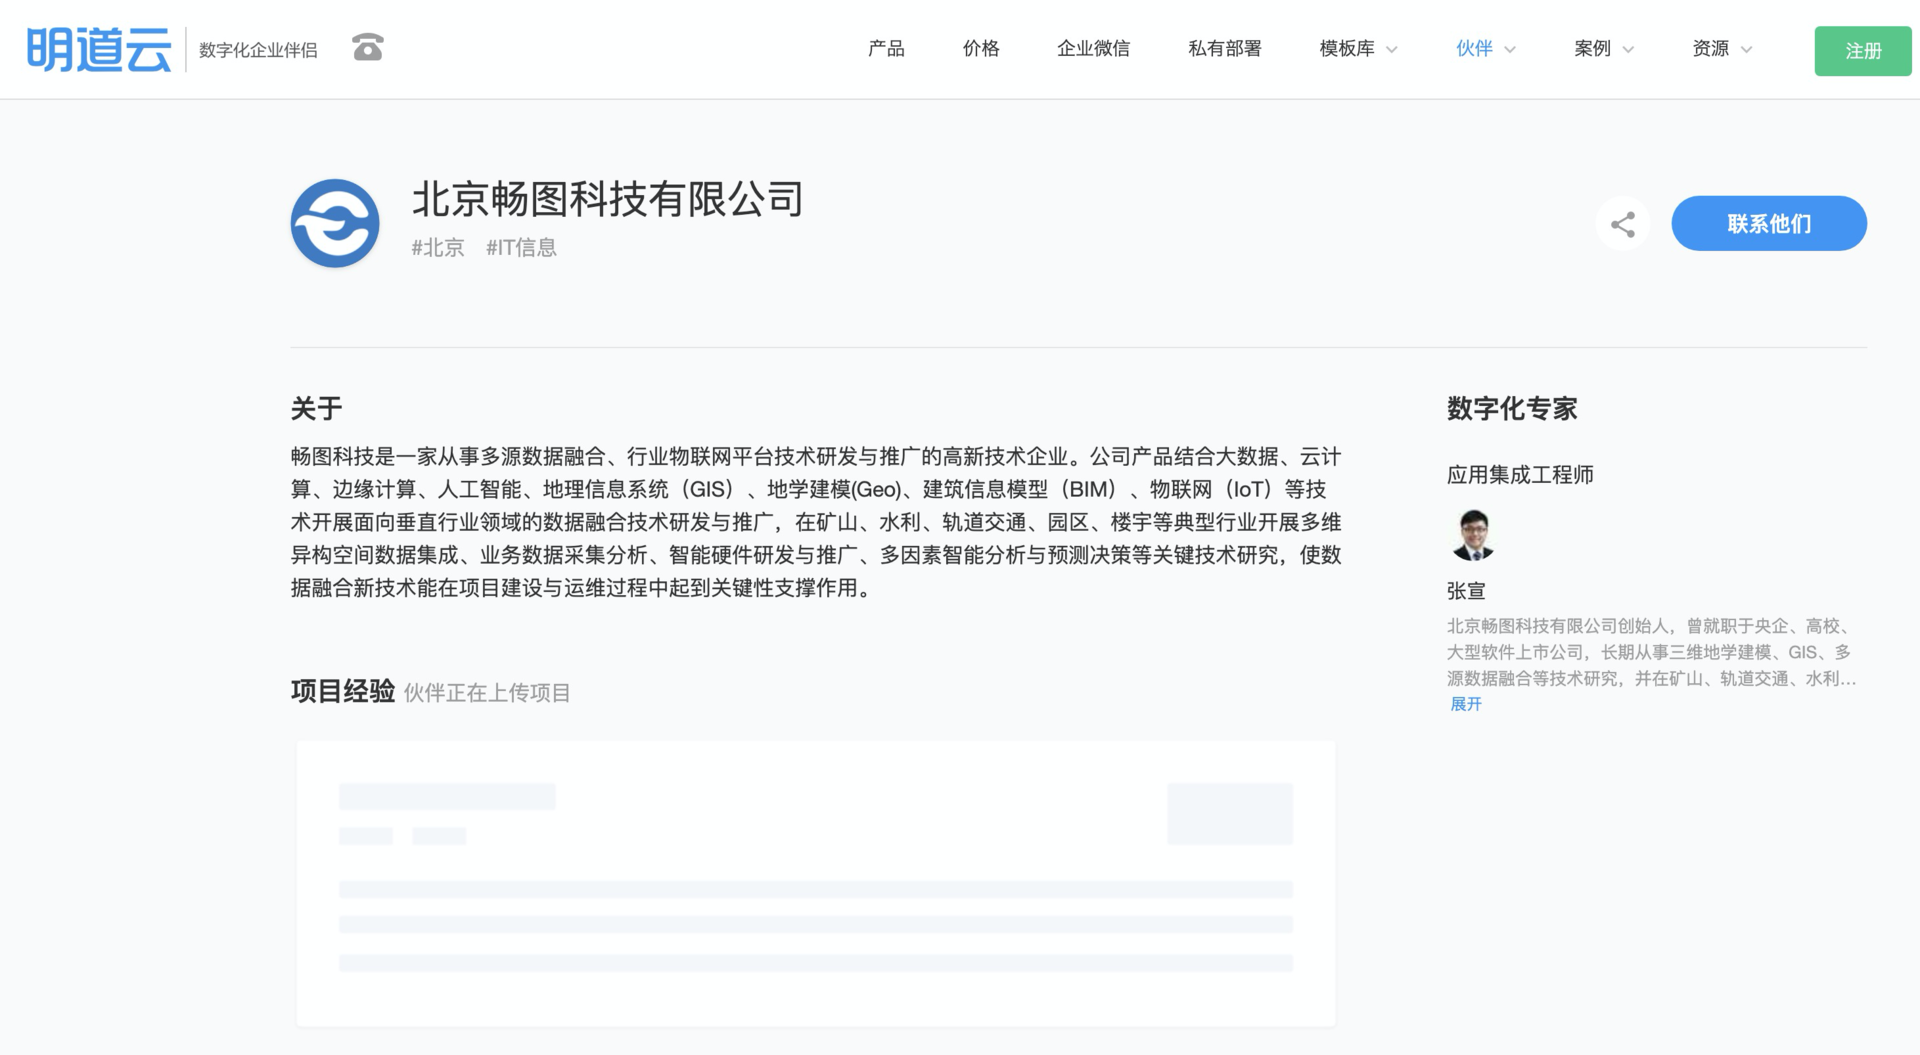Viewport: 1920px width, 1055px height.
Task: Expand the 资源 dropdown menu
Action: (x=1721, y=49)
